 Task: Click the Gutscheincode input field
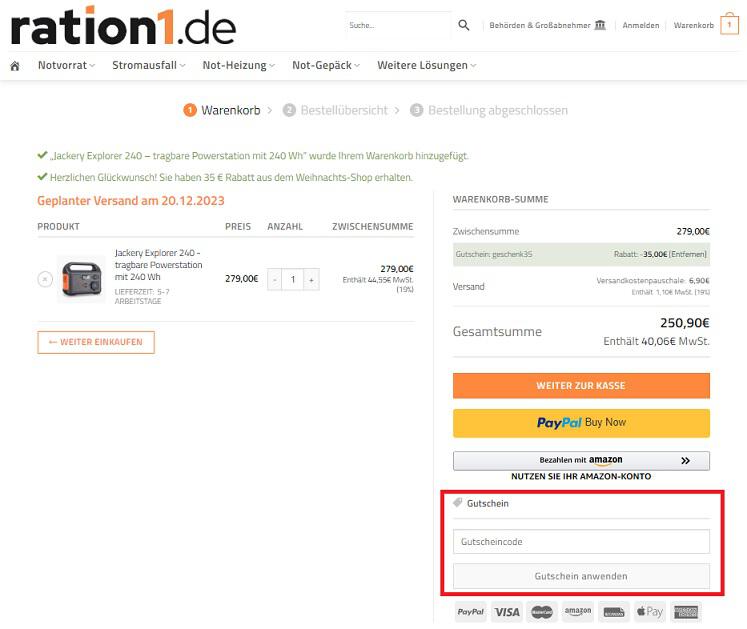click(x=581, y=542)
